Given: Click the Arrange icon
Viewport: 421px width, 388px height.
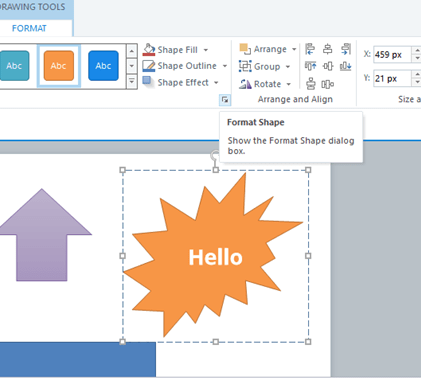Looking at the screenshot, I should (x=245, y=49).
